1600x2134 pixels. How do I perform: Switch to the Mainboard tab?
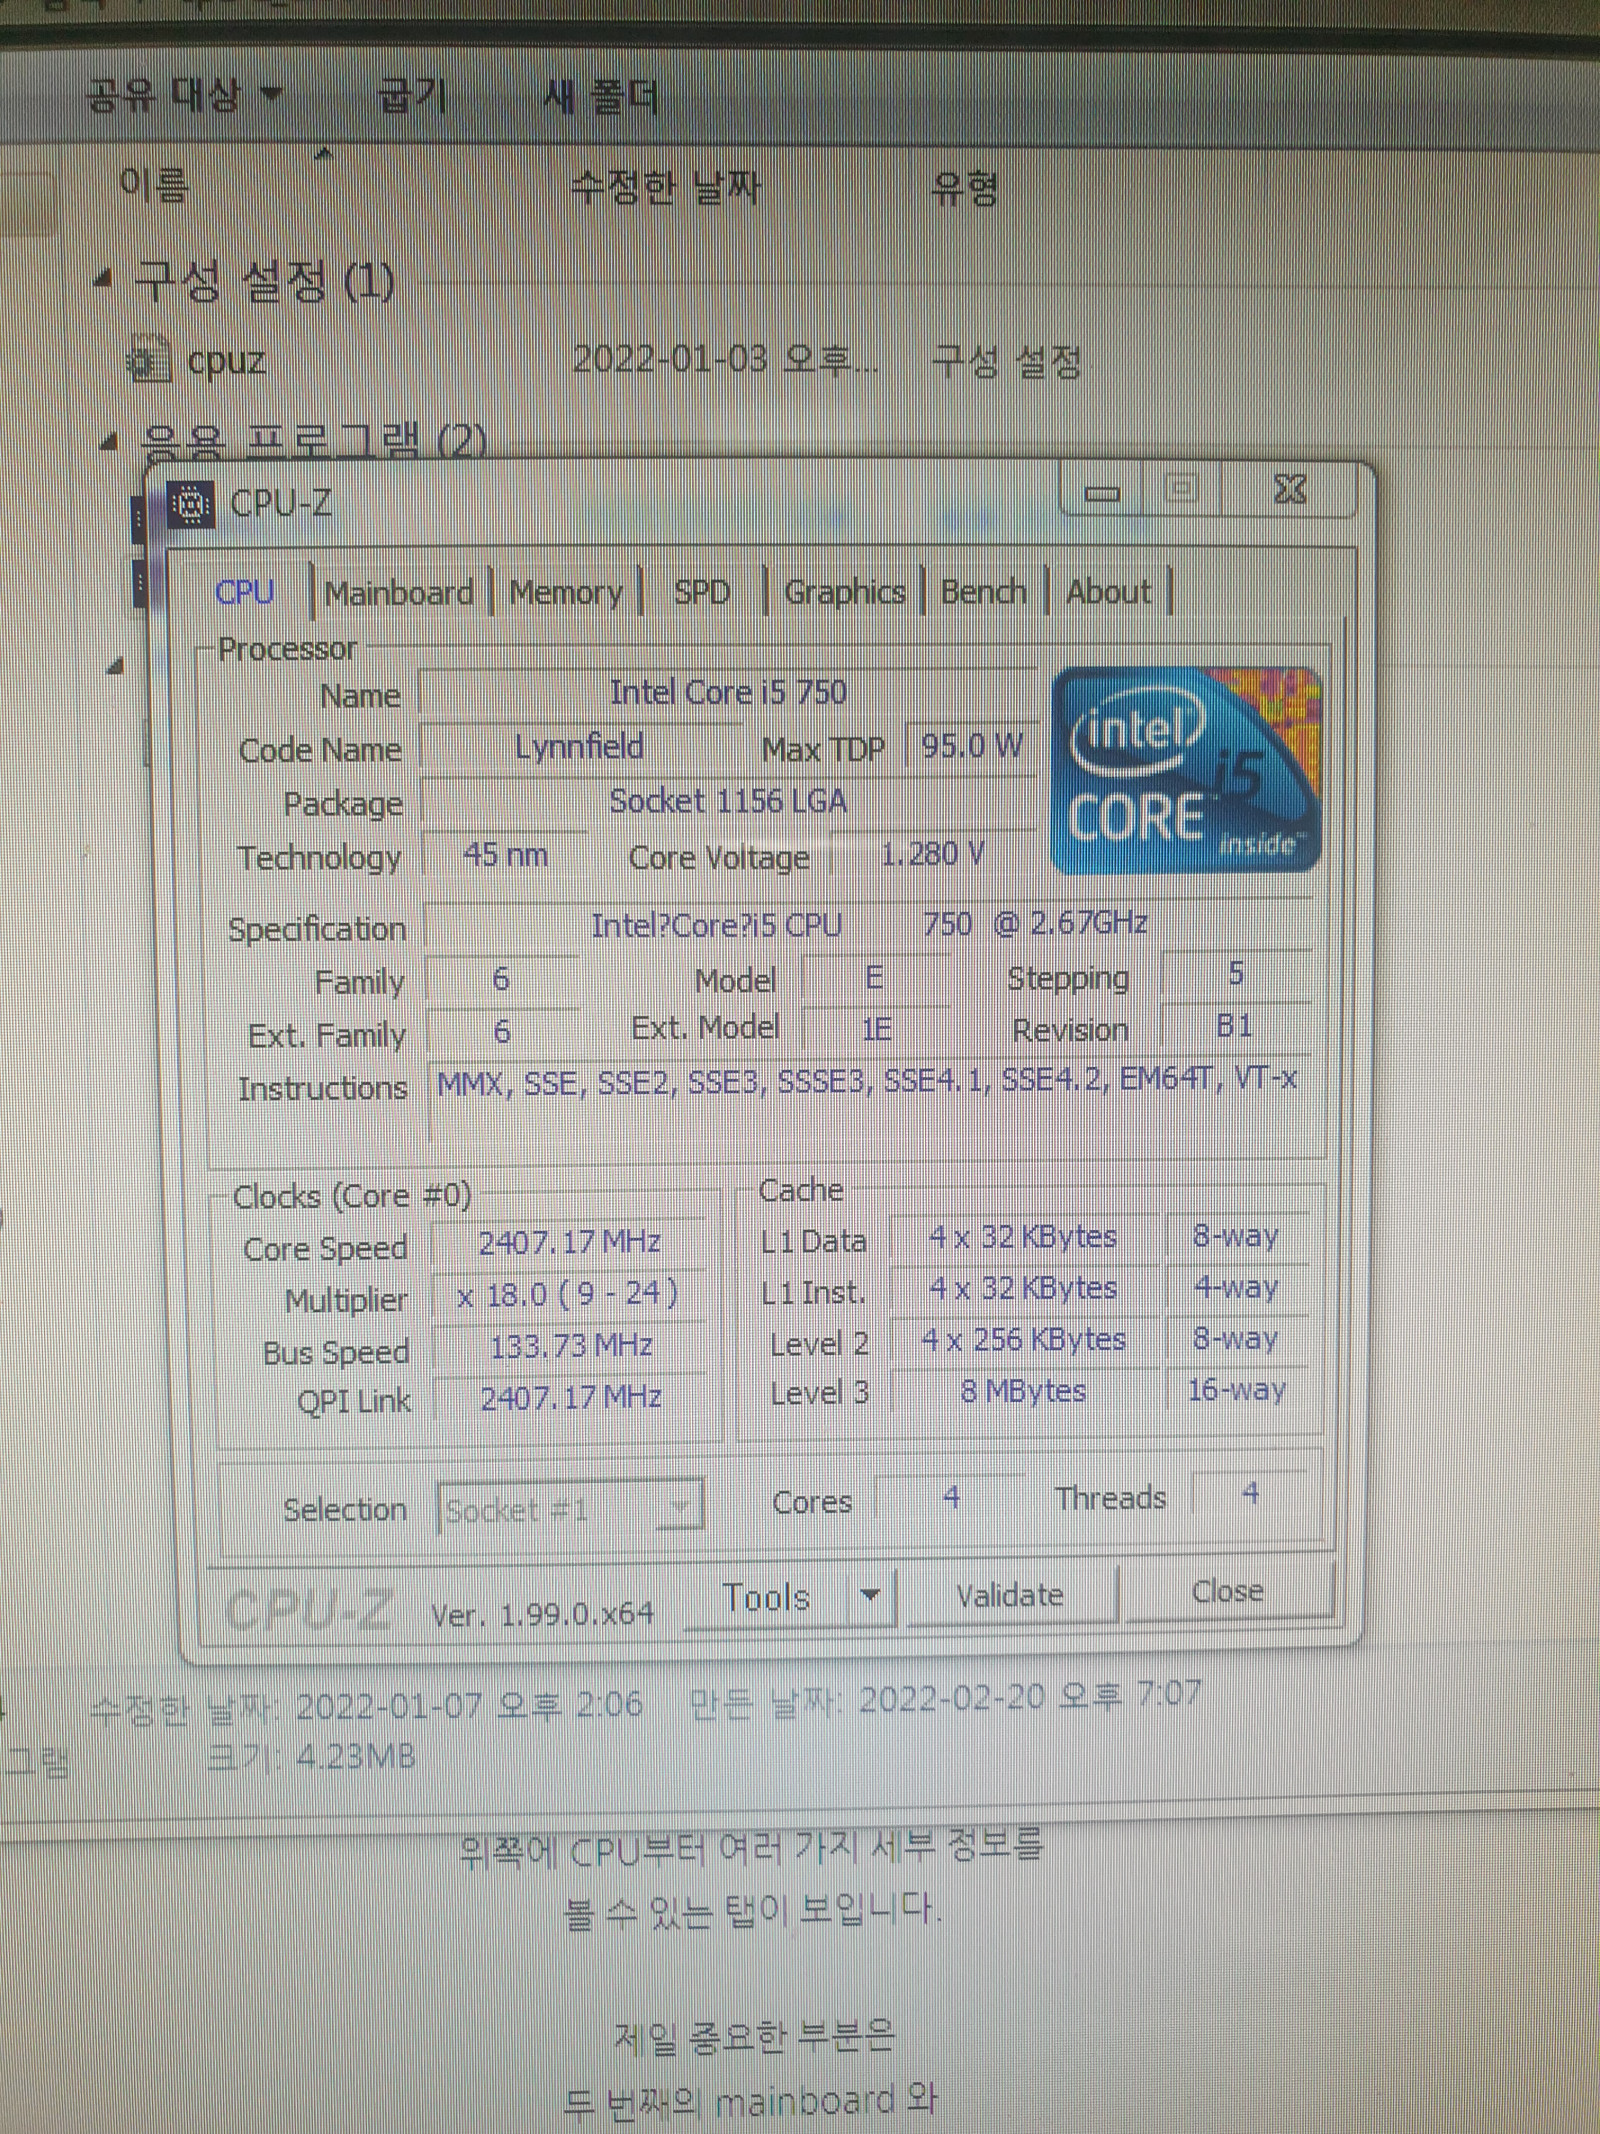[x=399, y=593]
